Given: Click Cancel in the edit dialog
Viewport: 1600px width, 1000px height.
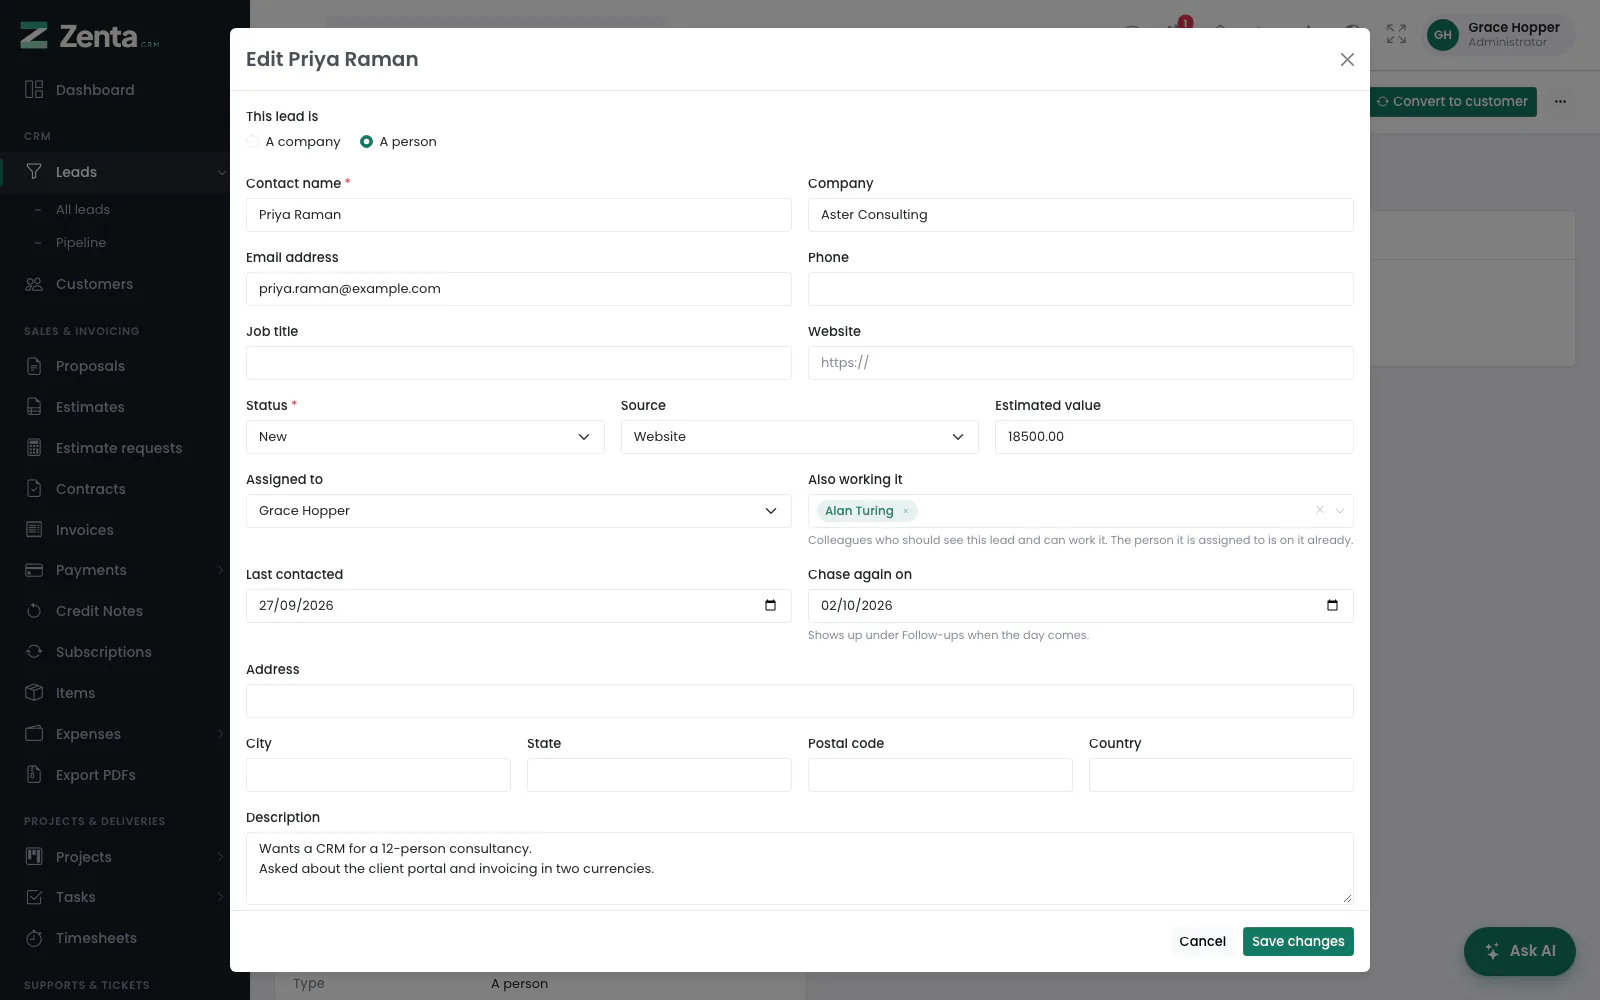Looking at the screenshot, I should coord(1202,941).
